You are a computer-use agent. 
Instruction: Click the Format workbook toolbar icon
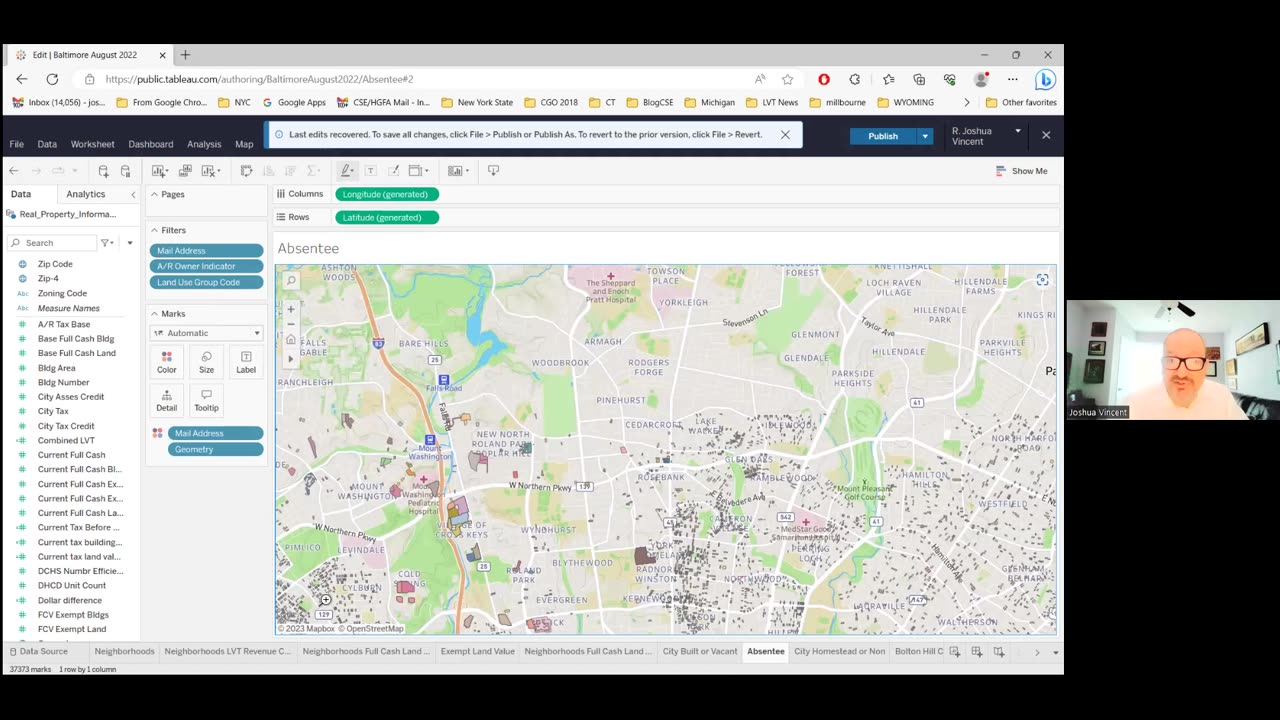(393, 171)
